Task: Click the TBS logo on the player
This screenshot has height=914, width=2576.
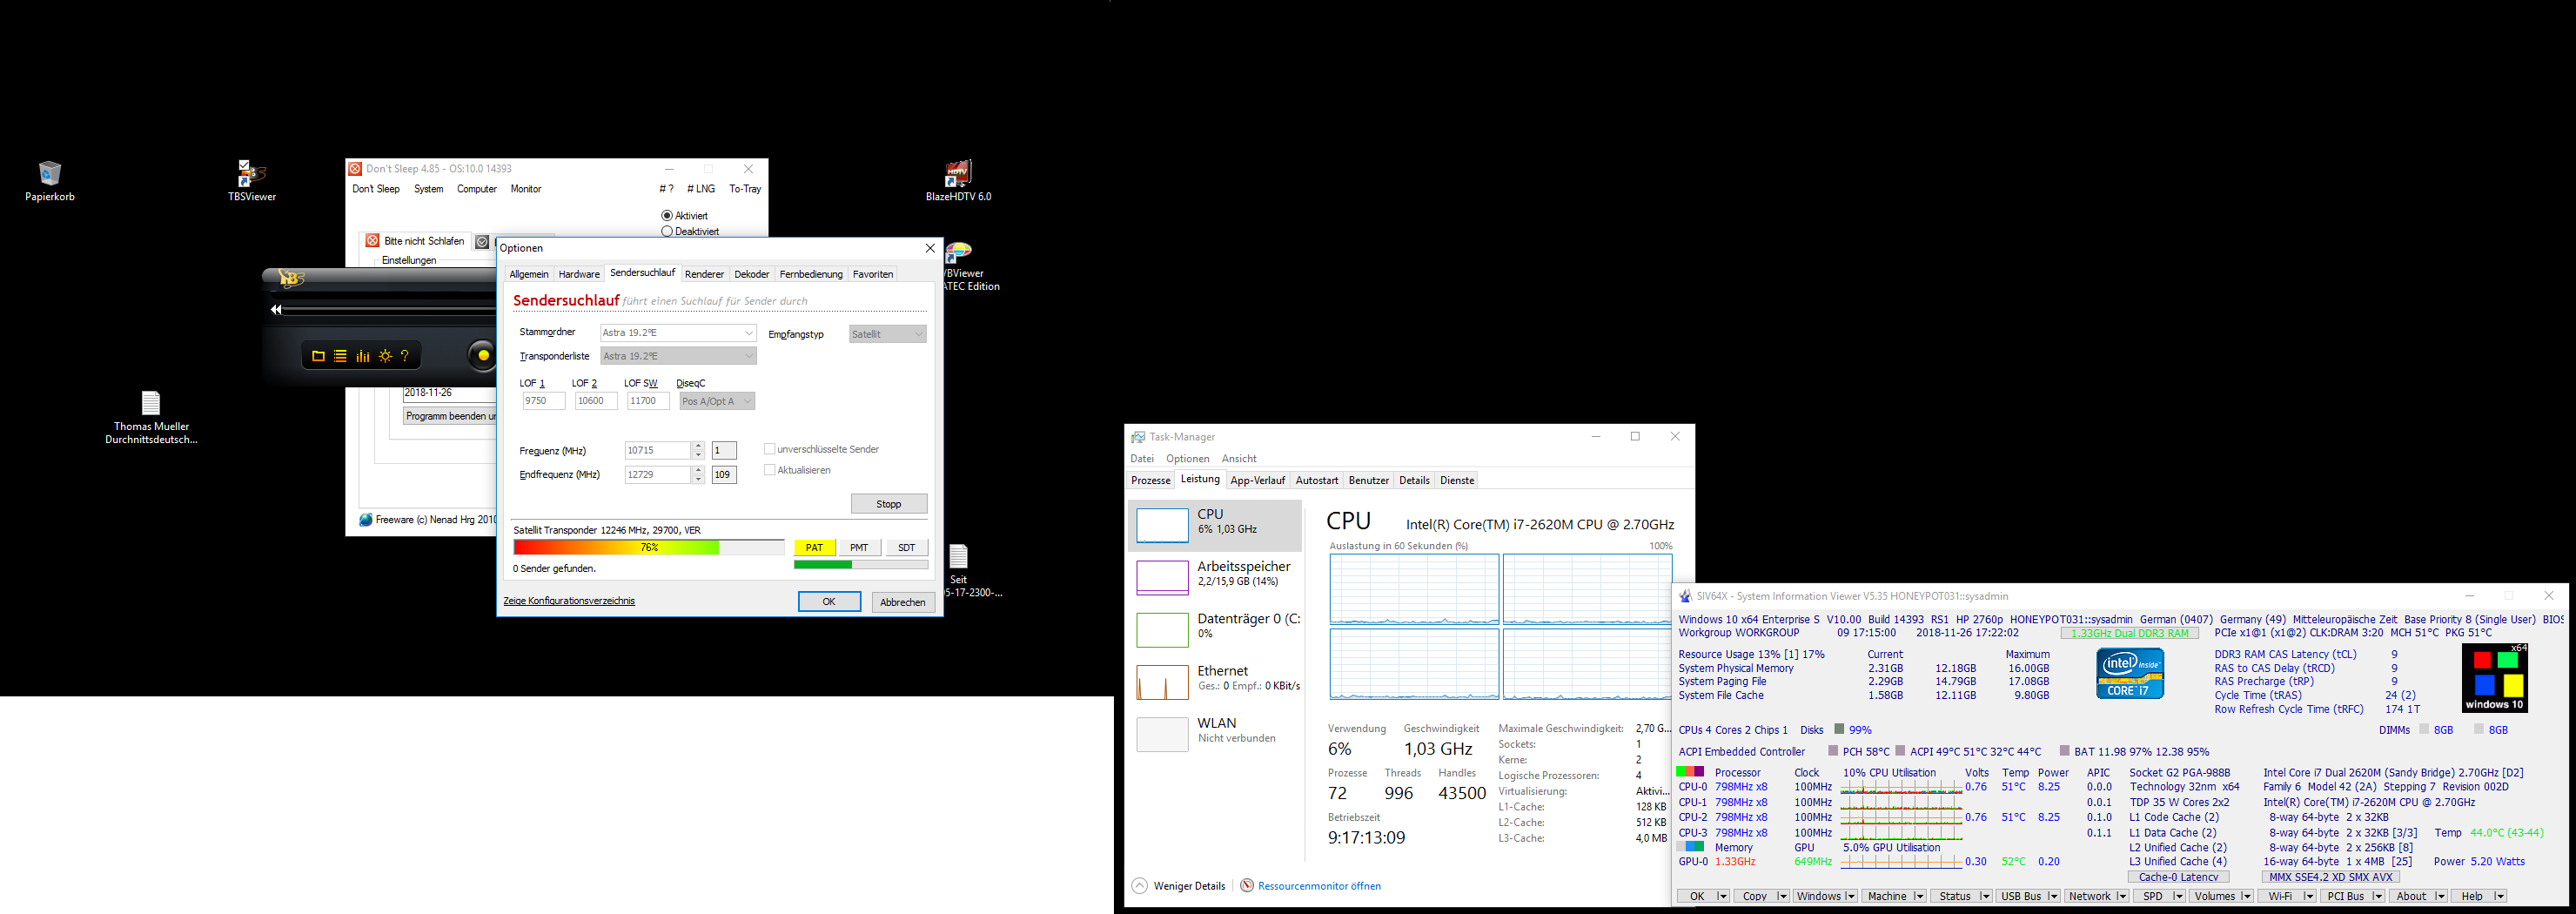Action: coord(292,279)
